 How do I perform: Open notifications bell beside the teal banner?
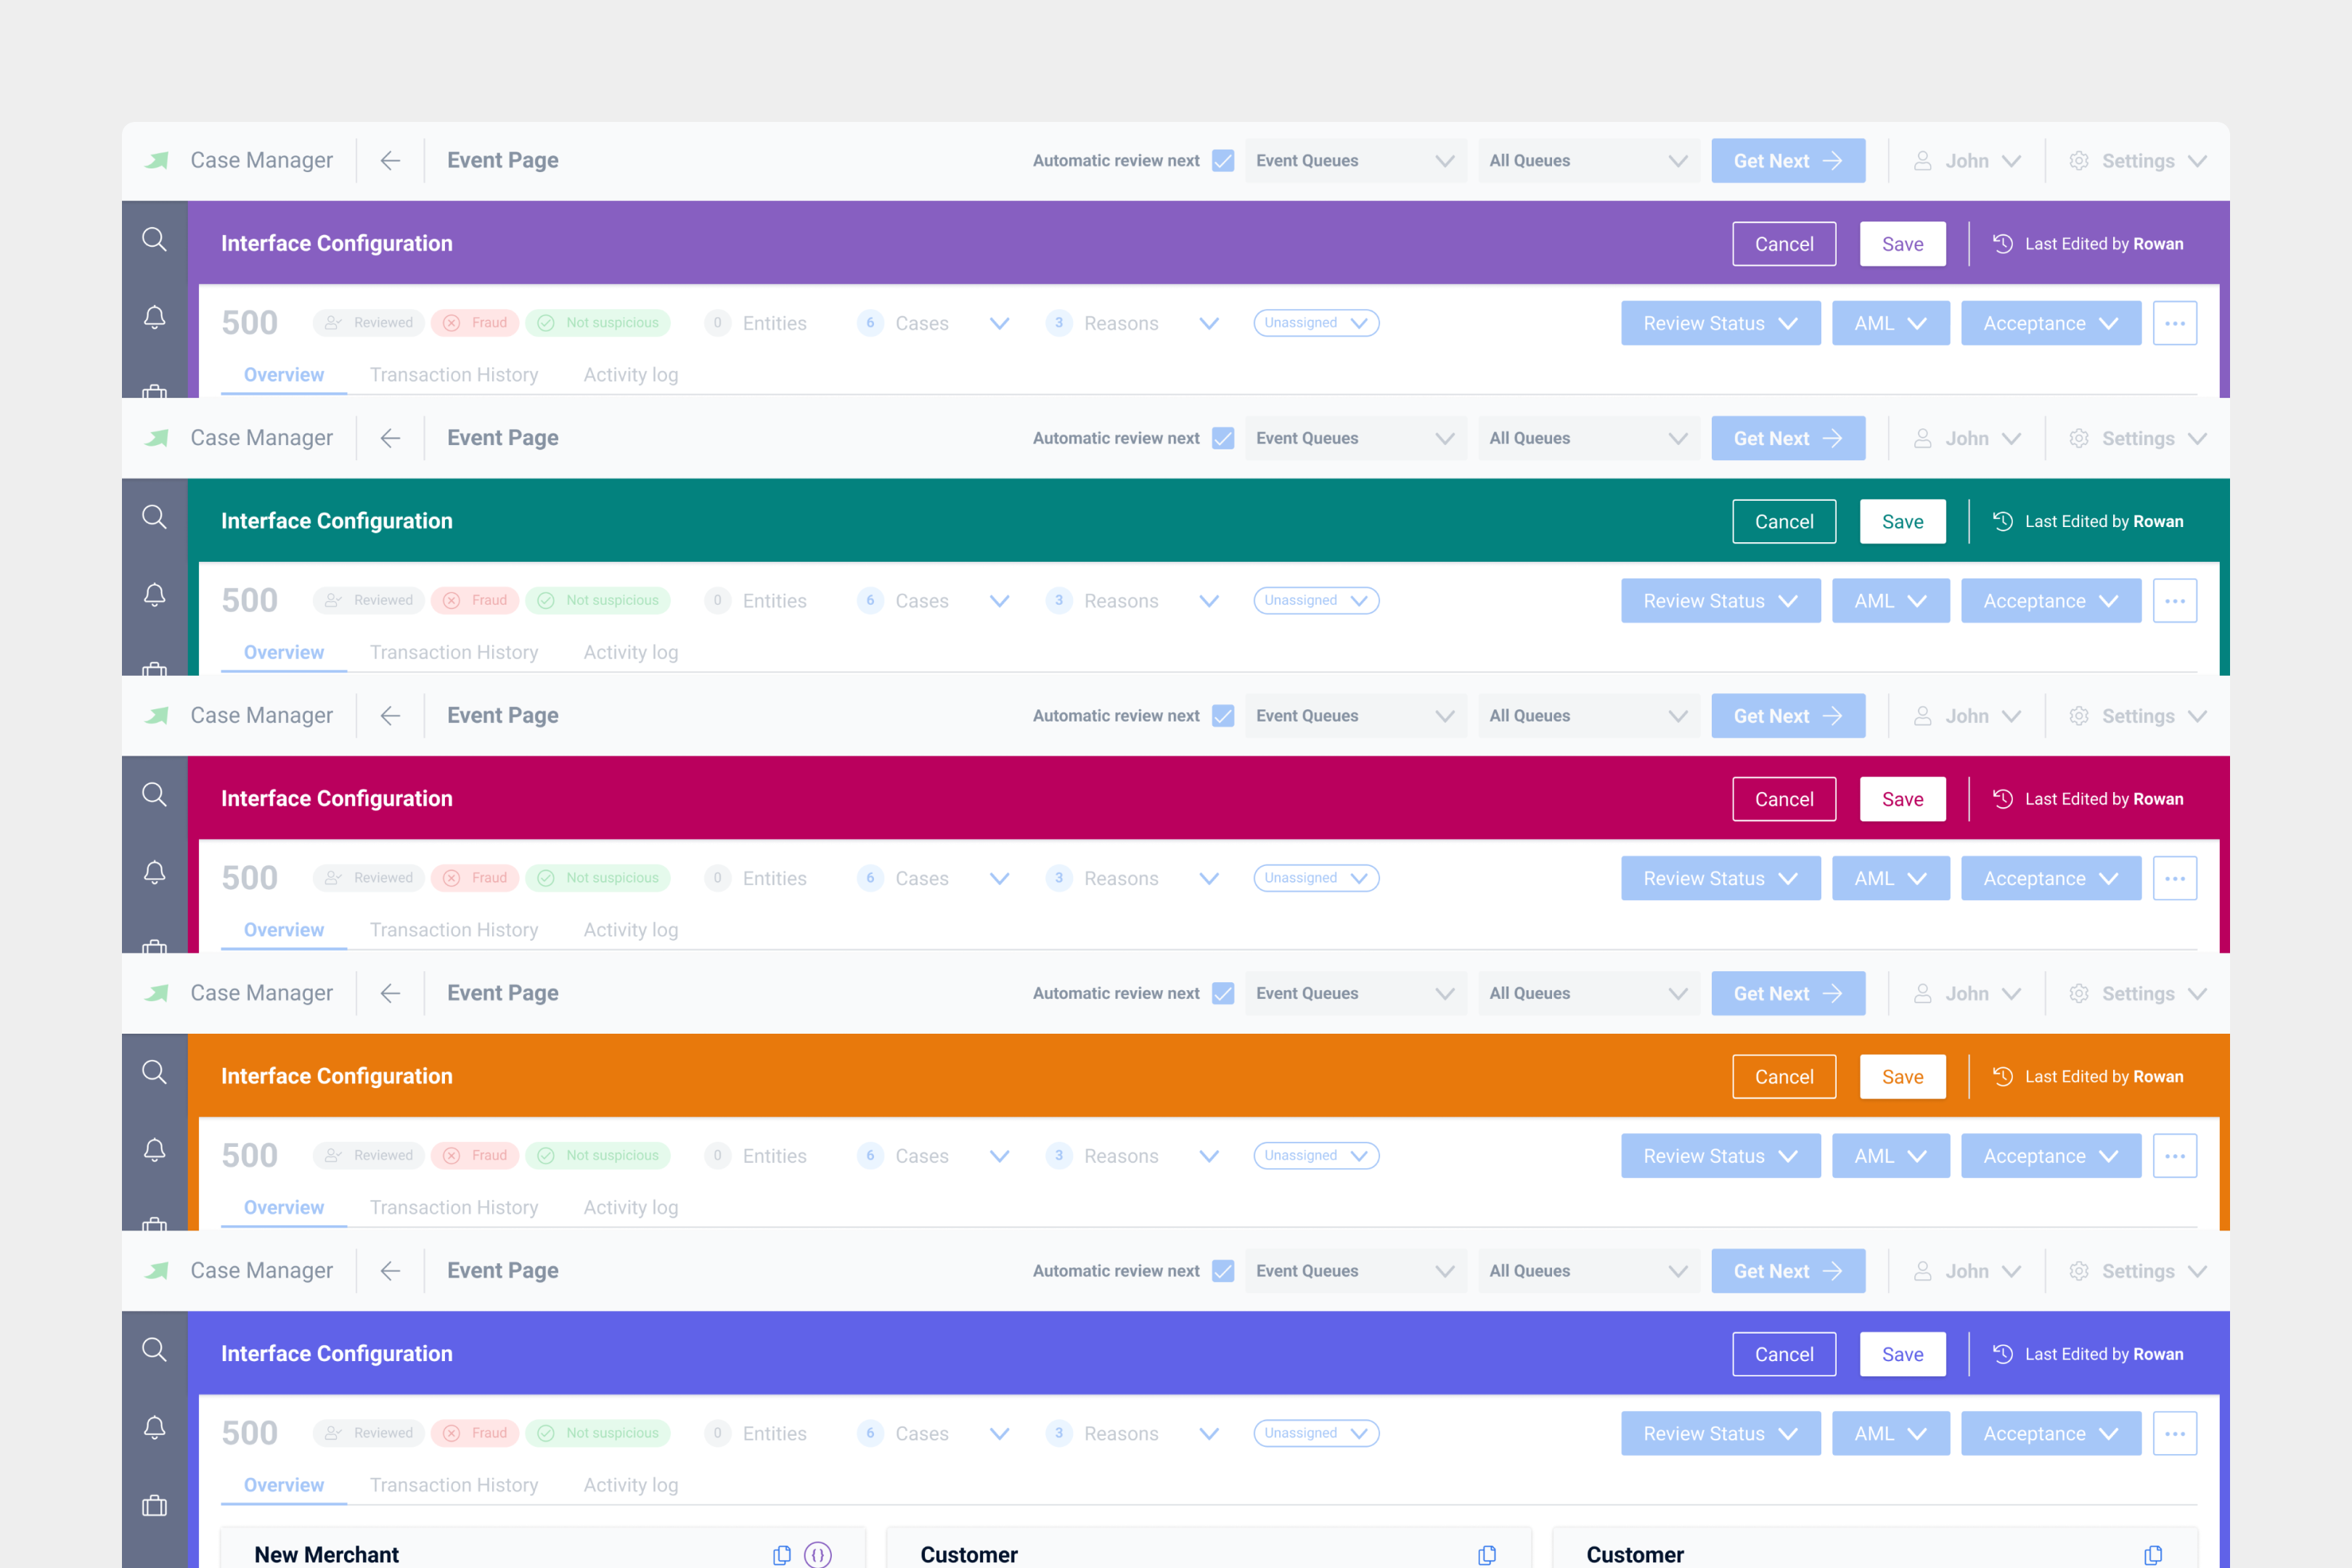click(154, 595)
